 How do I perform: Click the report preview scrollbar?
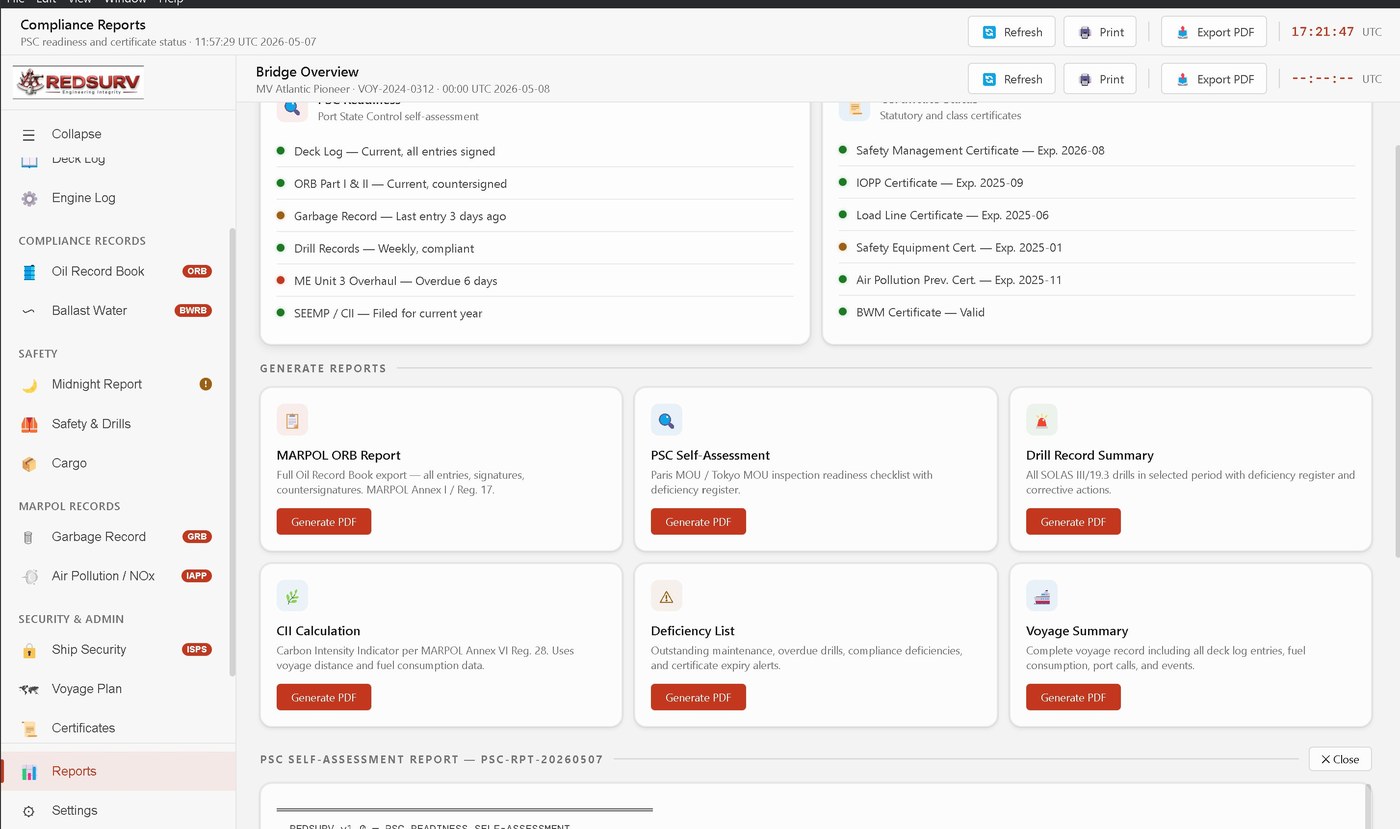point(1367,806)
